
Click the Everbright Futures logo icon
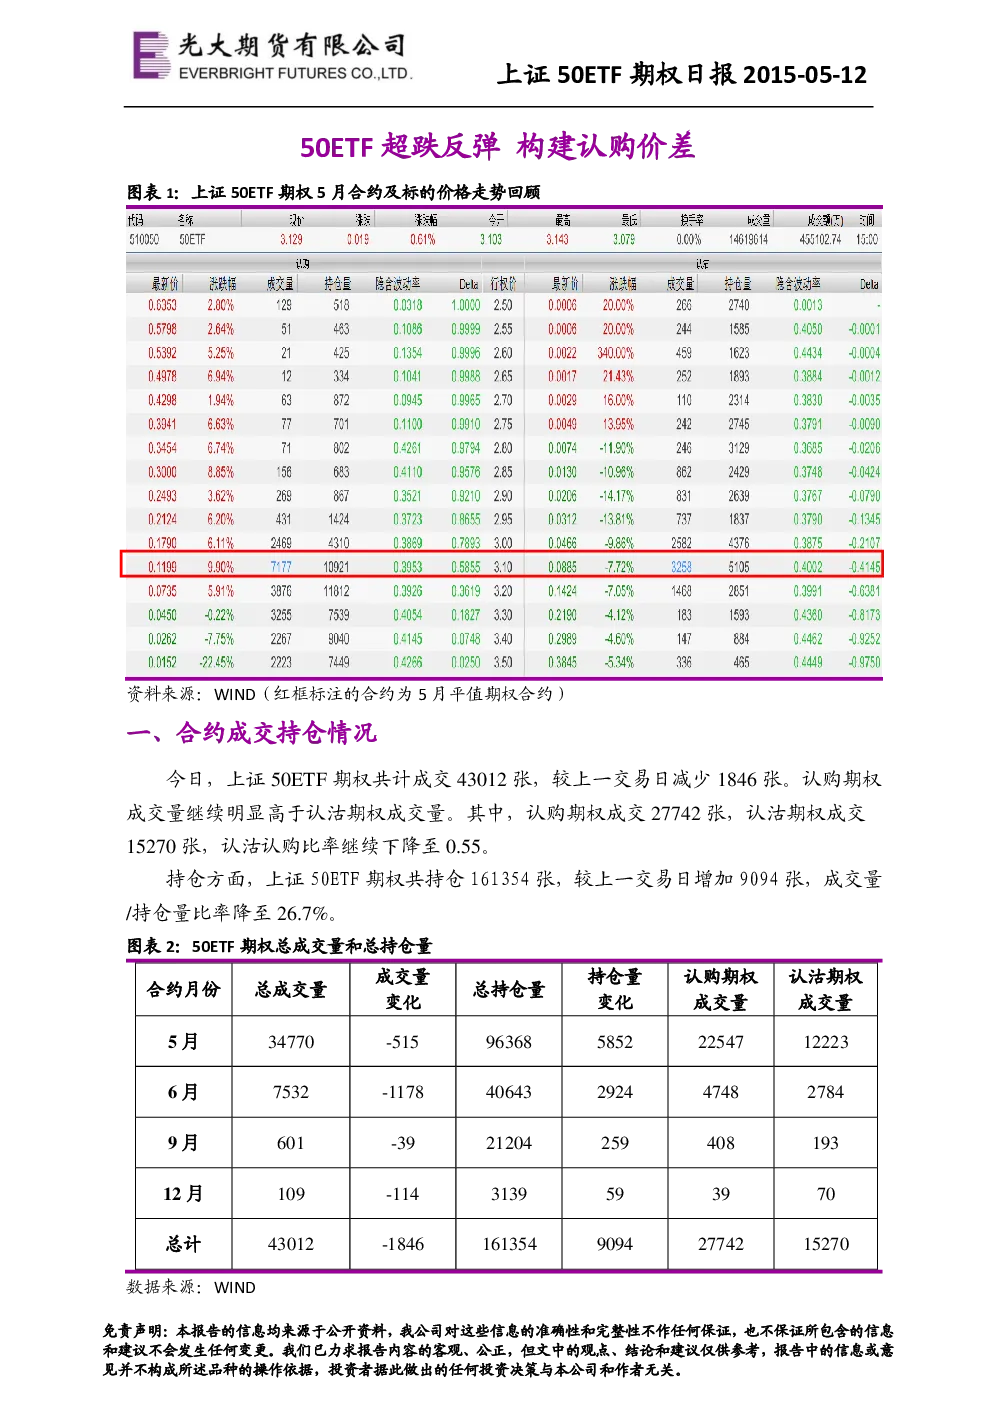152,55
